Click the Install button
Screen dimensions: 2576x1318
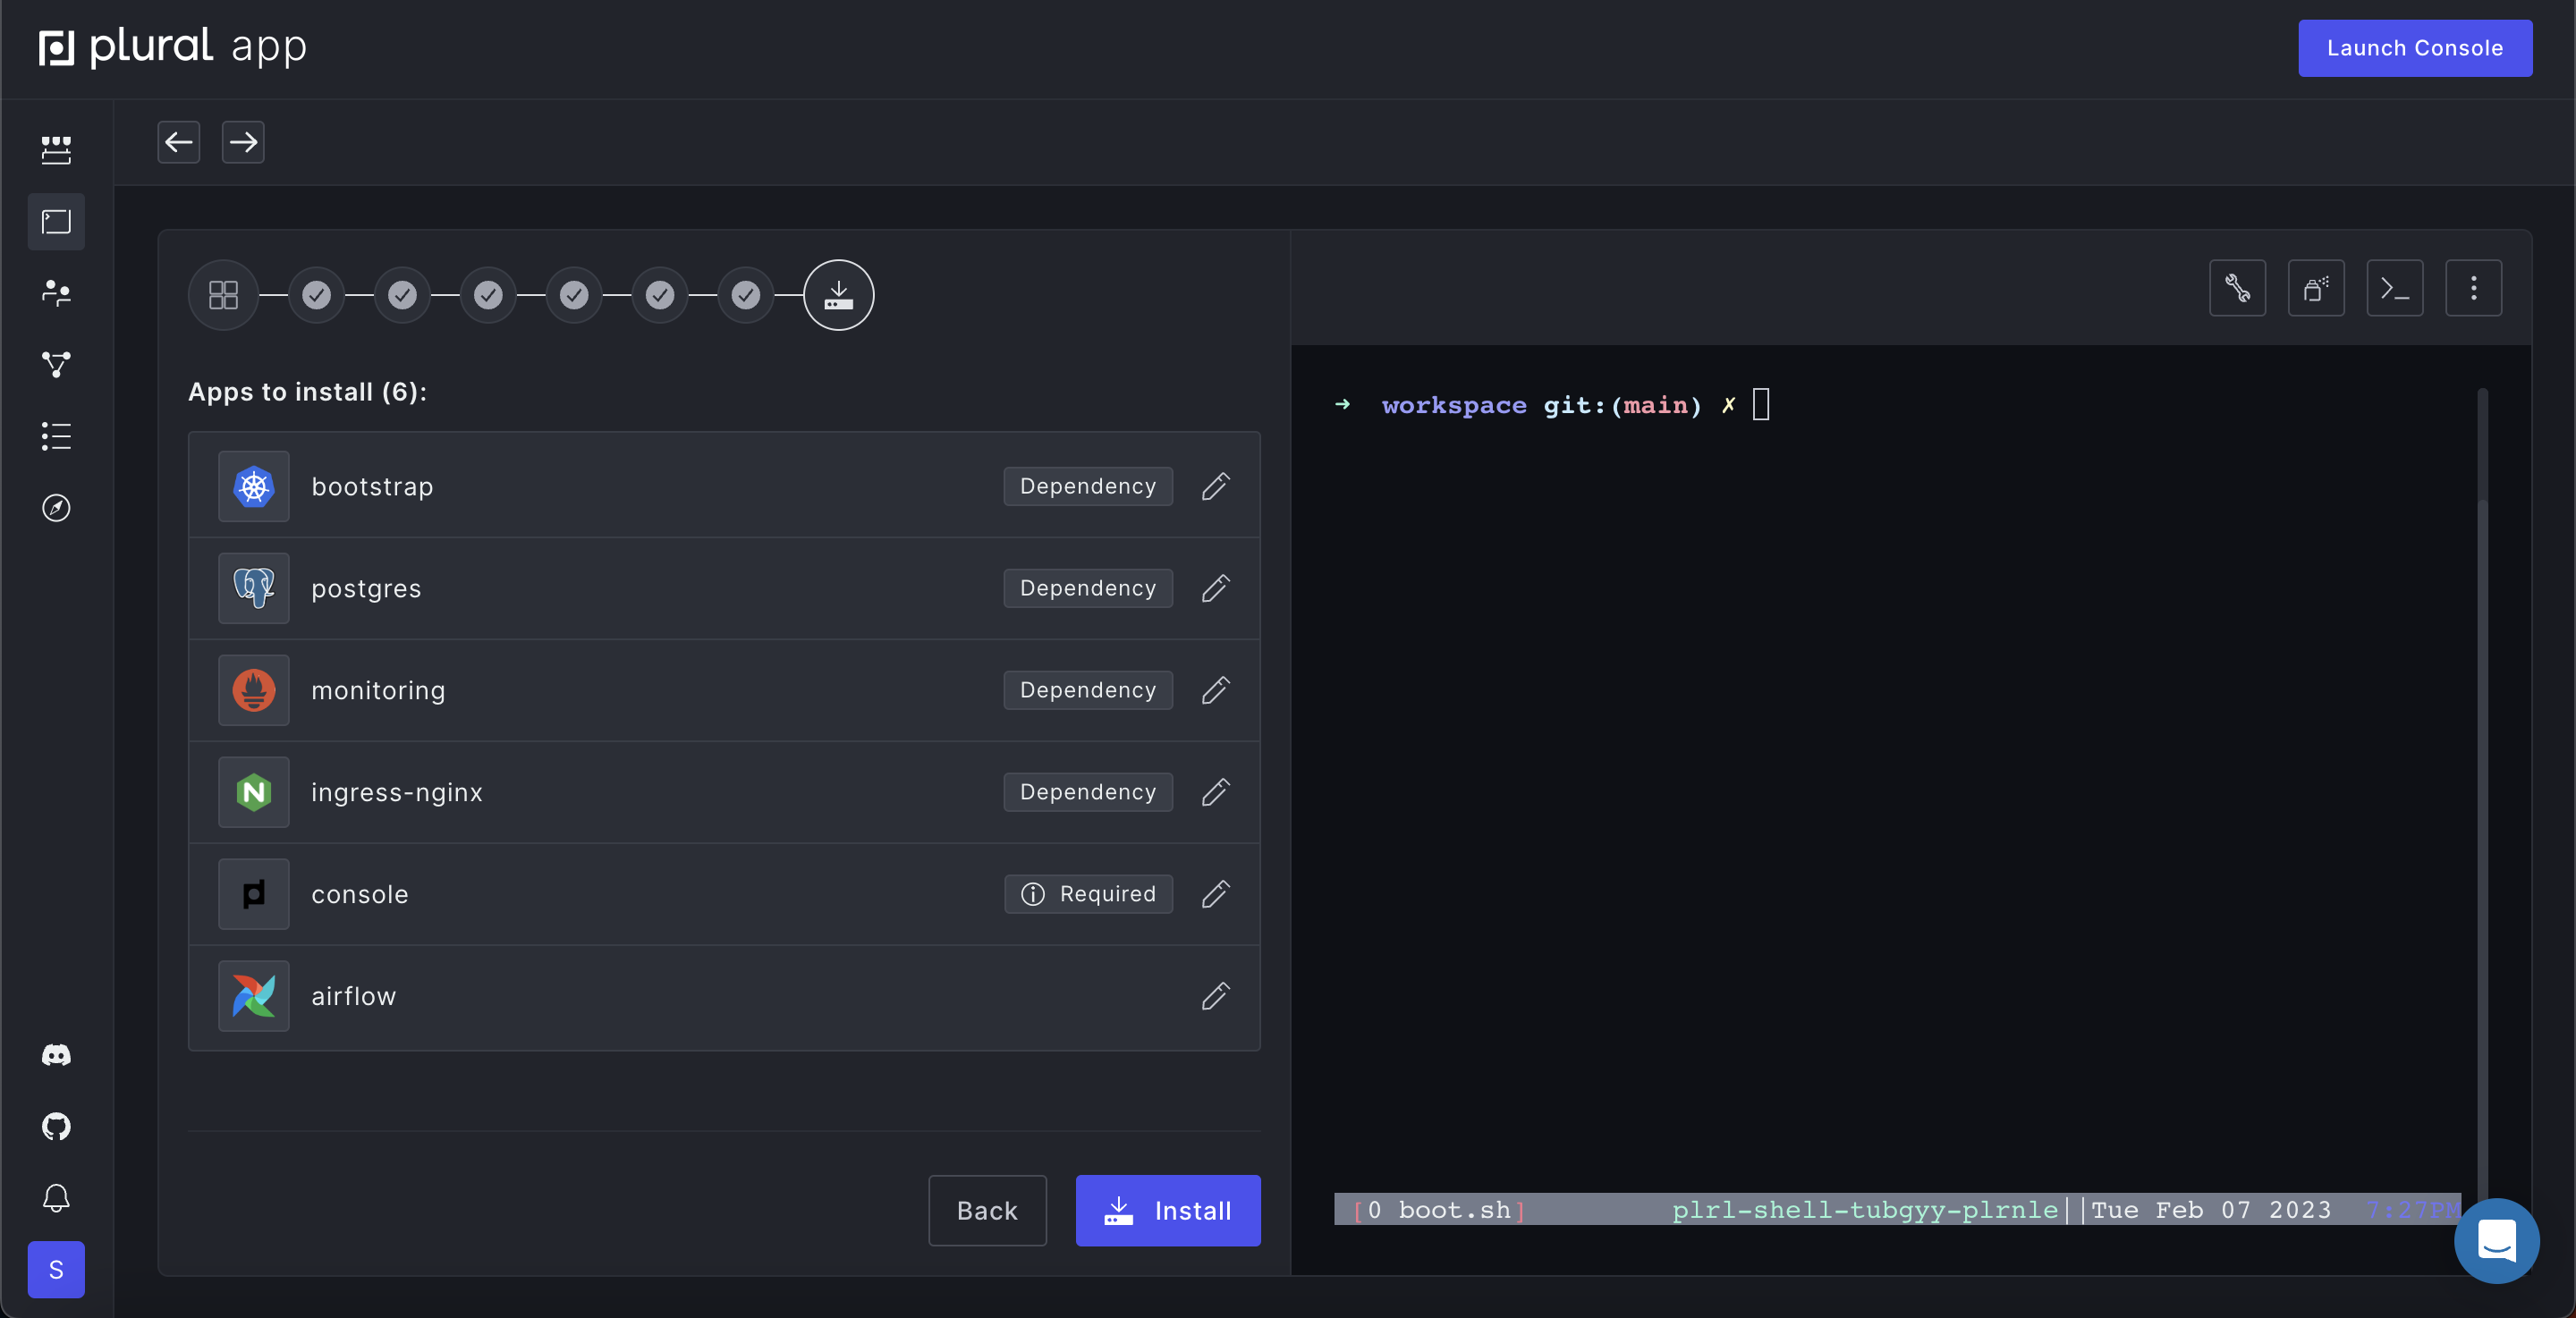click(x=1167, y=1211)
